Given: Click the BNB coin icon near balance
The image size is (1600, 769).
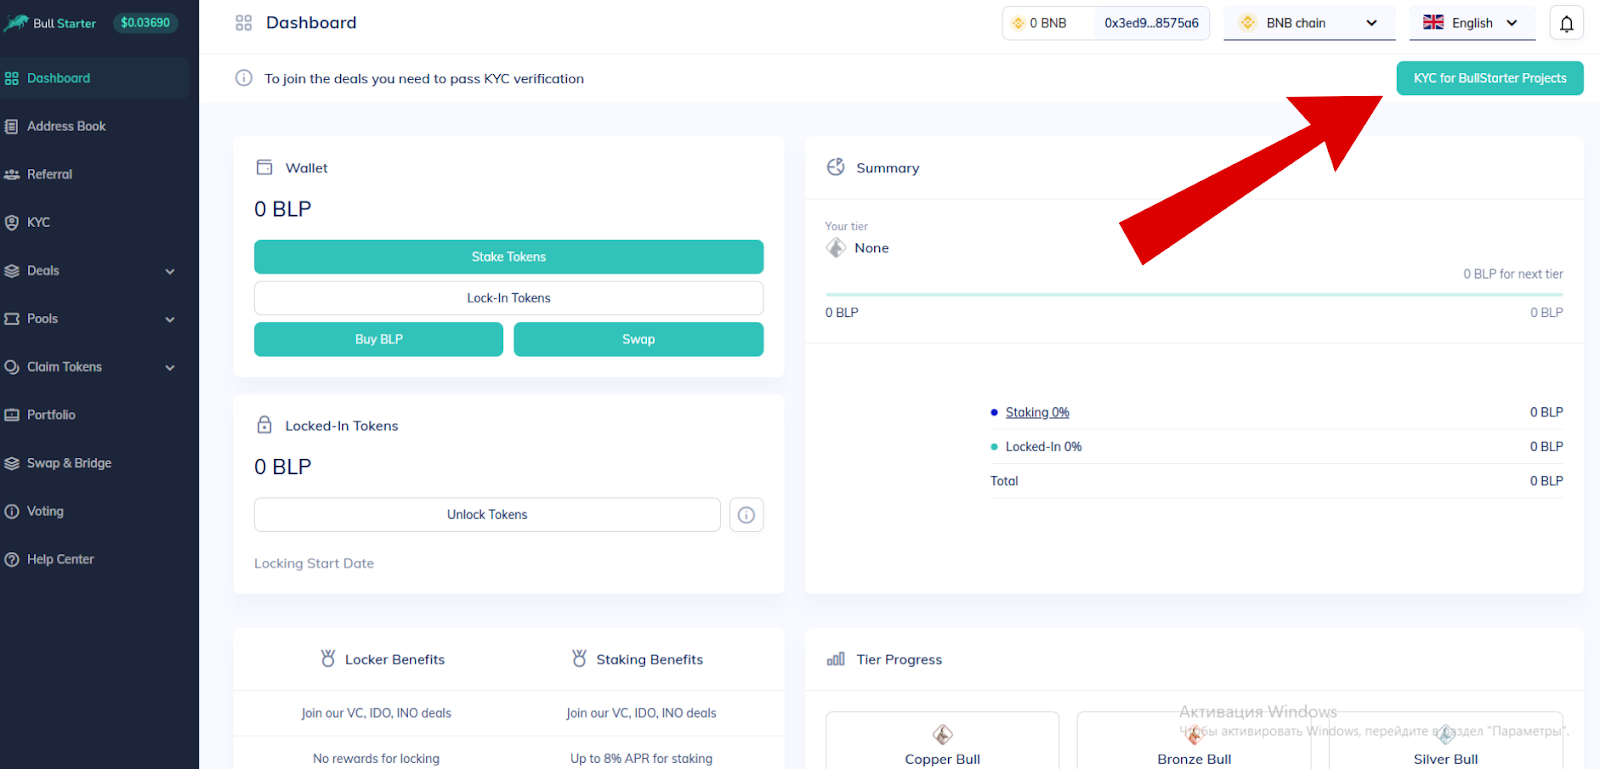Looking at the screenshot, I should 1018,23.
